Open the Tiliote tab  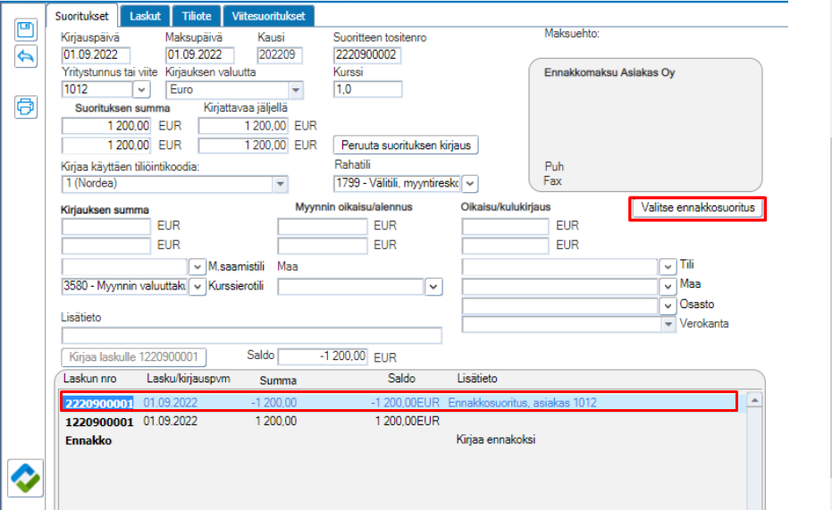click(196, 16)
